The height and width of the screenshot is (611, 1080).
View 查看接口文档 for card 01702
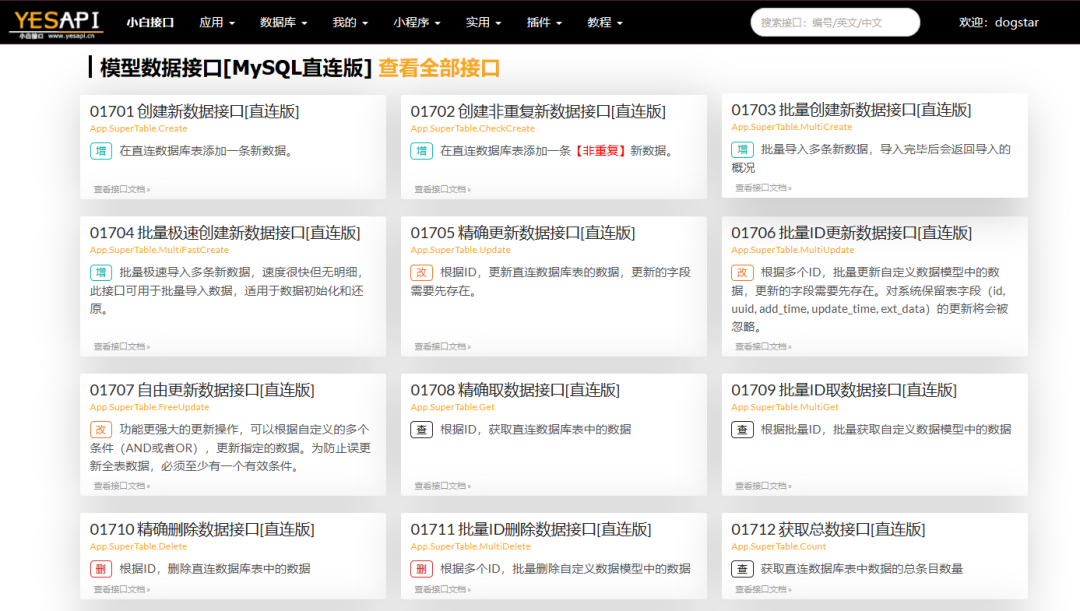click(442, 189)
